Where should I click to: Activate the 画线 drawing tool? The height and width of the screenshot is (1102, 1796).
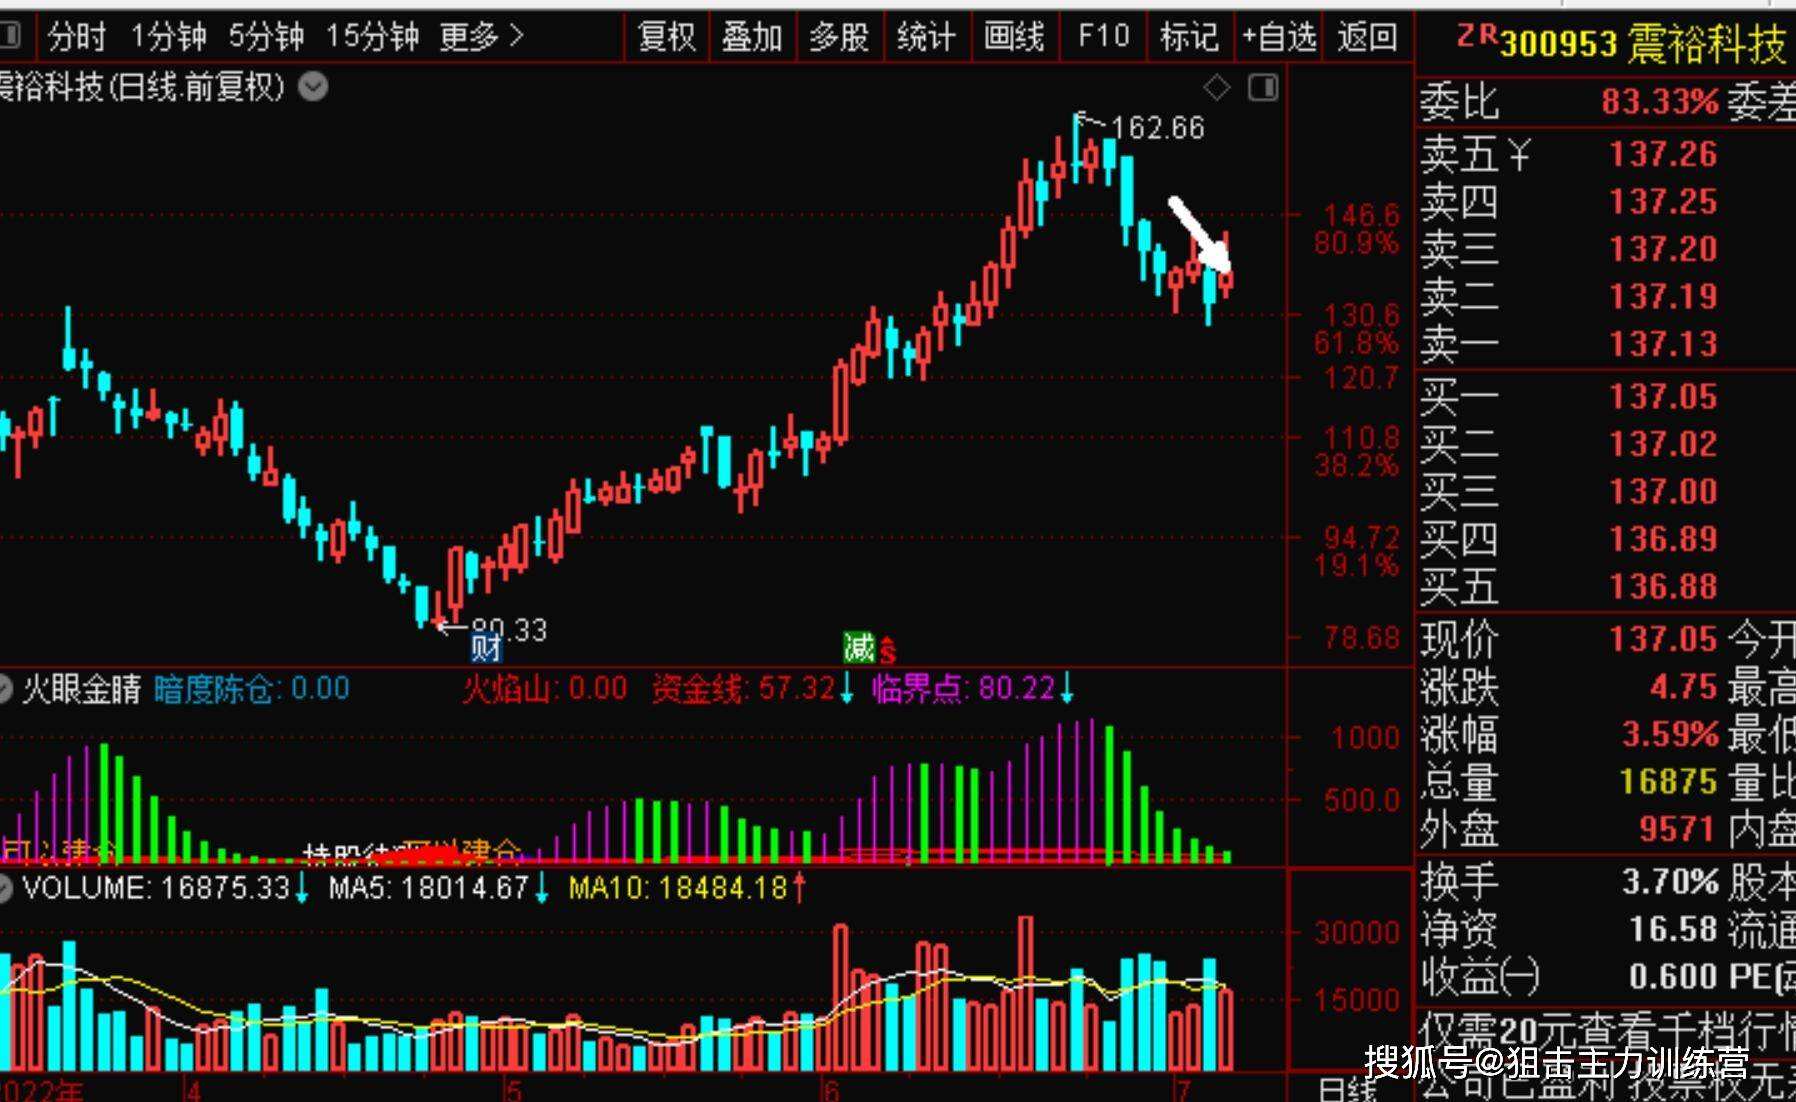click(1014, 38)
